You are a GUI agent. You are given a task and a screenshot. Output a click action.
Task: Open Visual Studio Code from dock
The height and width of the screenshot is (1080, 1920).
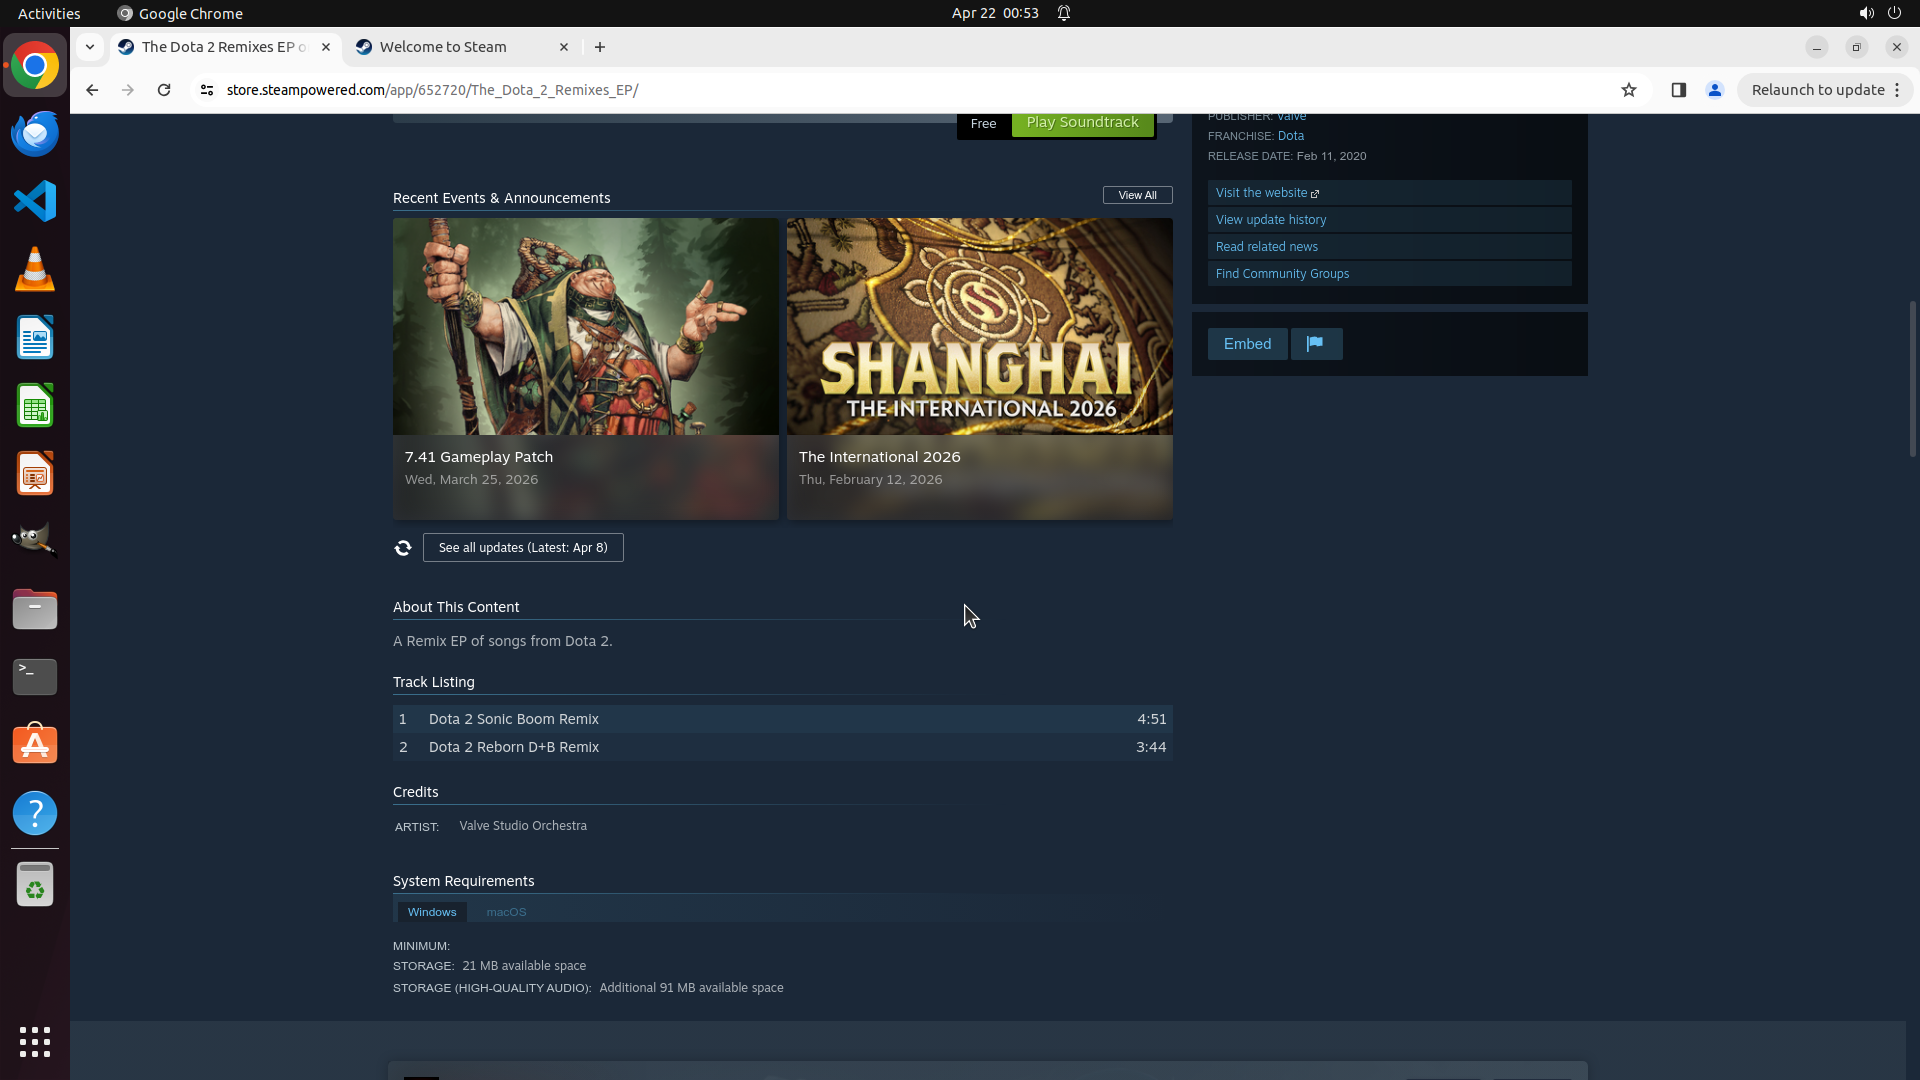click(x=35, y=202)
